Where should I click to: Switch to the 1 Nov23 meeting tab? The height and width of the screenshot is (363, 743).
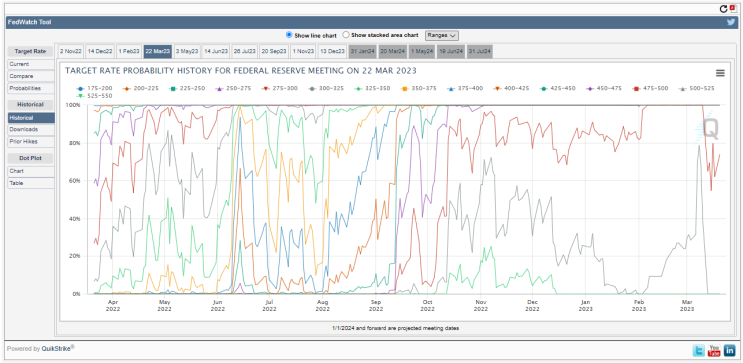303,51
